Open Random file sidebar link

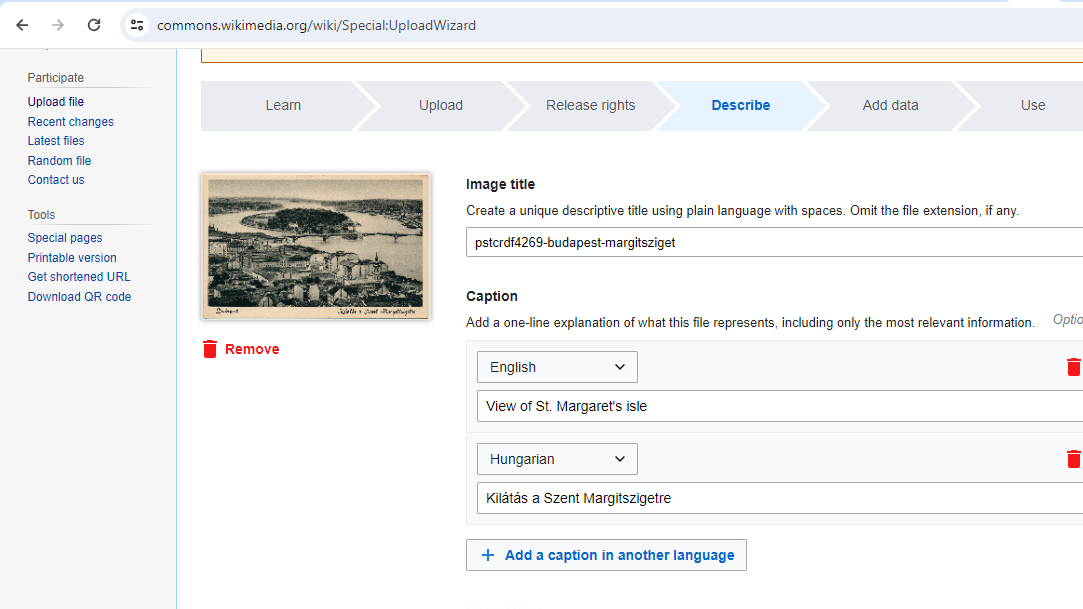pos(59,161)
